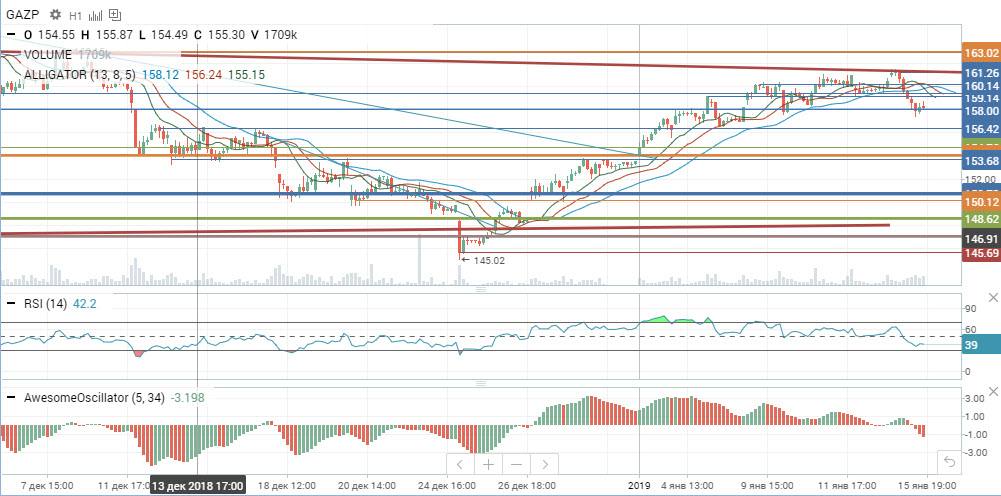Click the open price value 154.55
This screenshot has height=496, width=1001.
(x=56, y=35)
